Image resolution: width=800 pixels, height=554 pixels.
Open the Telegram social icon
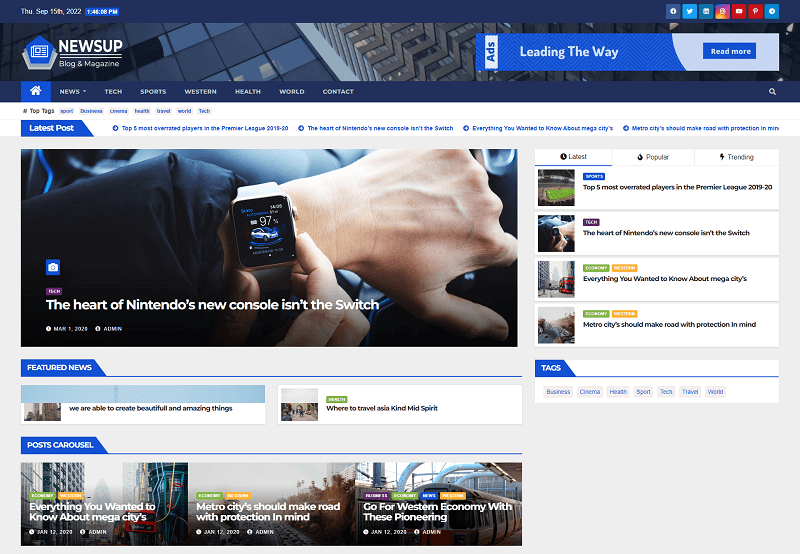pos(772,11)
